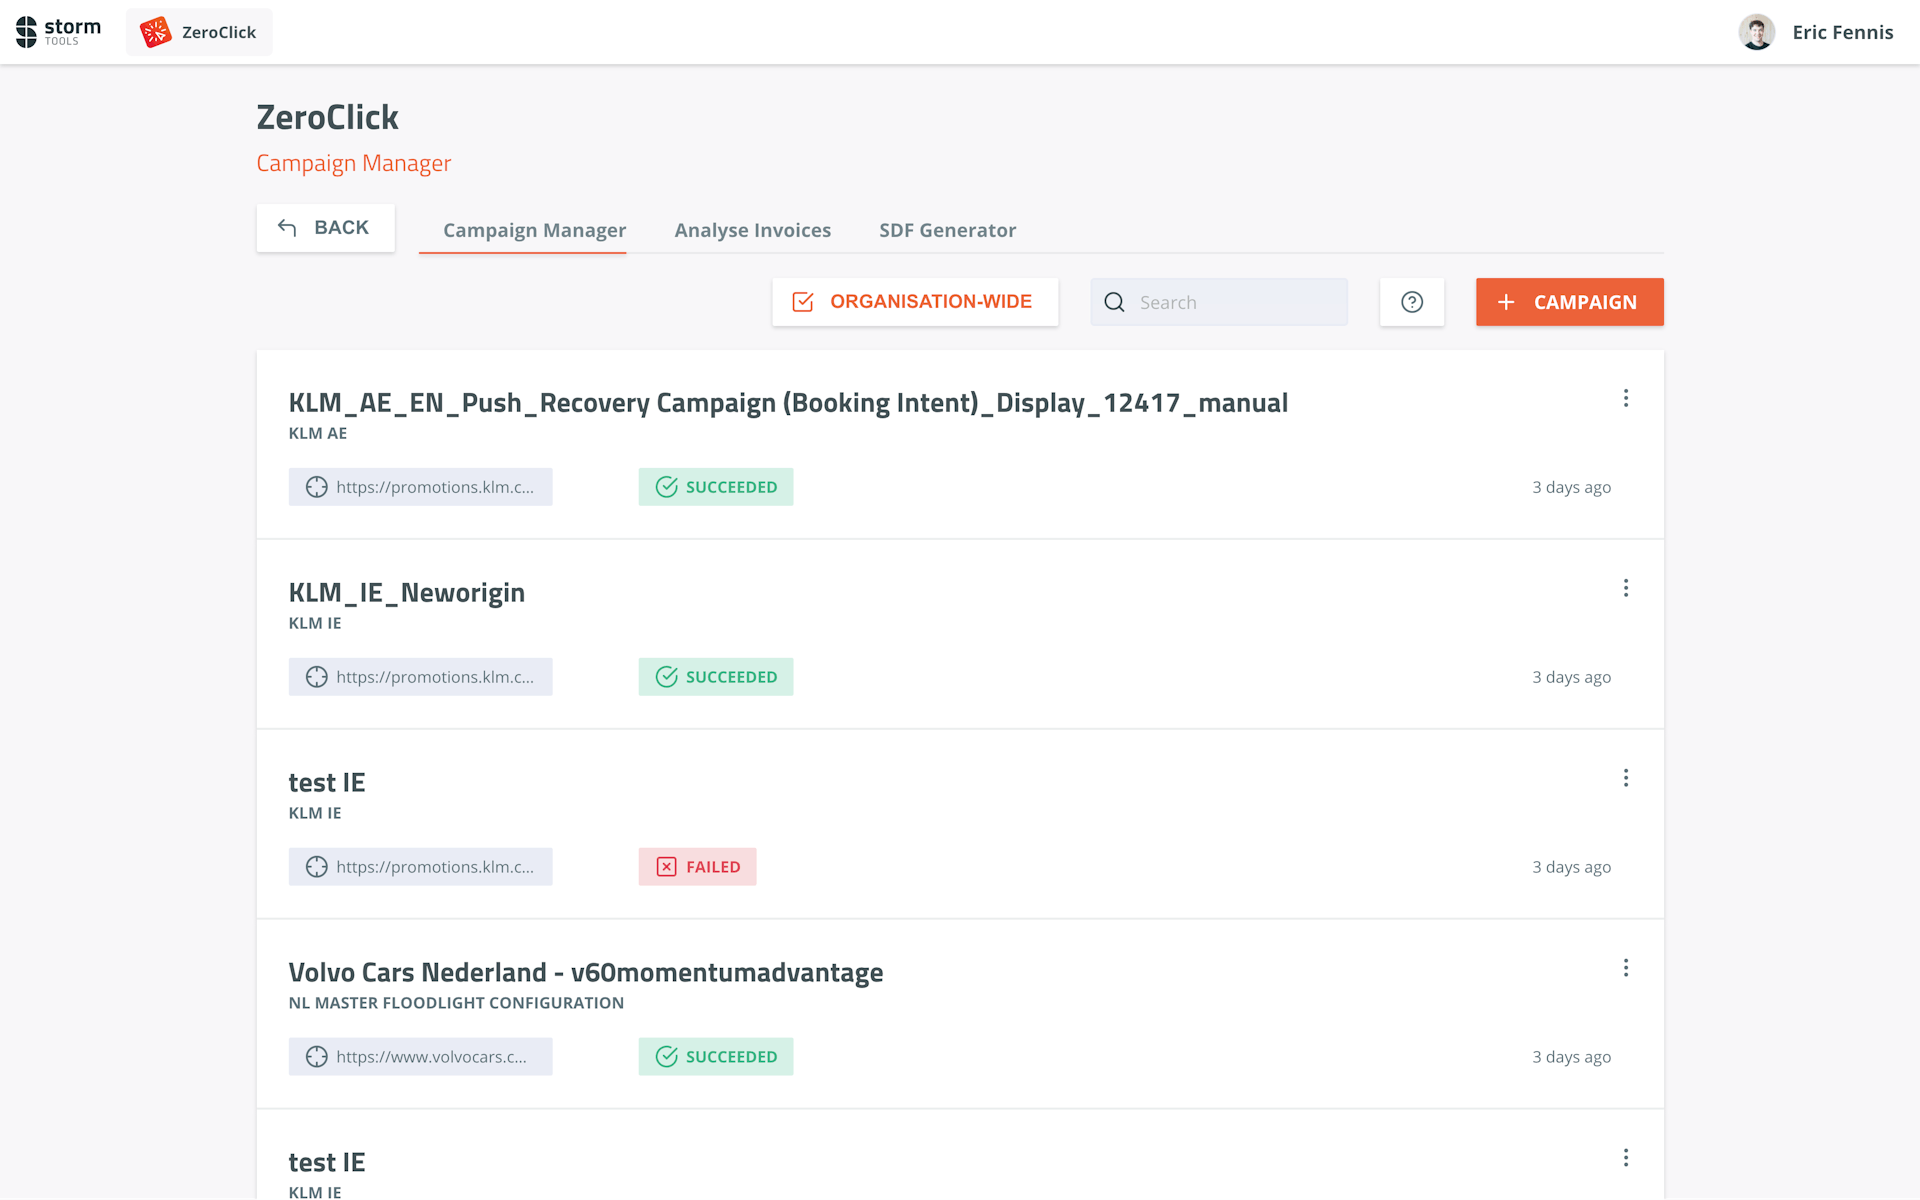This screenshot has width=1920, height=1200.
Task: Click the volvocars URL chip
Action: pyautogui.click(x=420, y=1057)
